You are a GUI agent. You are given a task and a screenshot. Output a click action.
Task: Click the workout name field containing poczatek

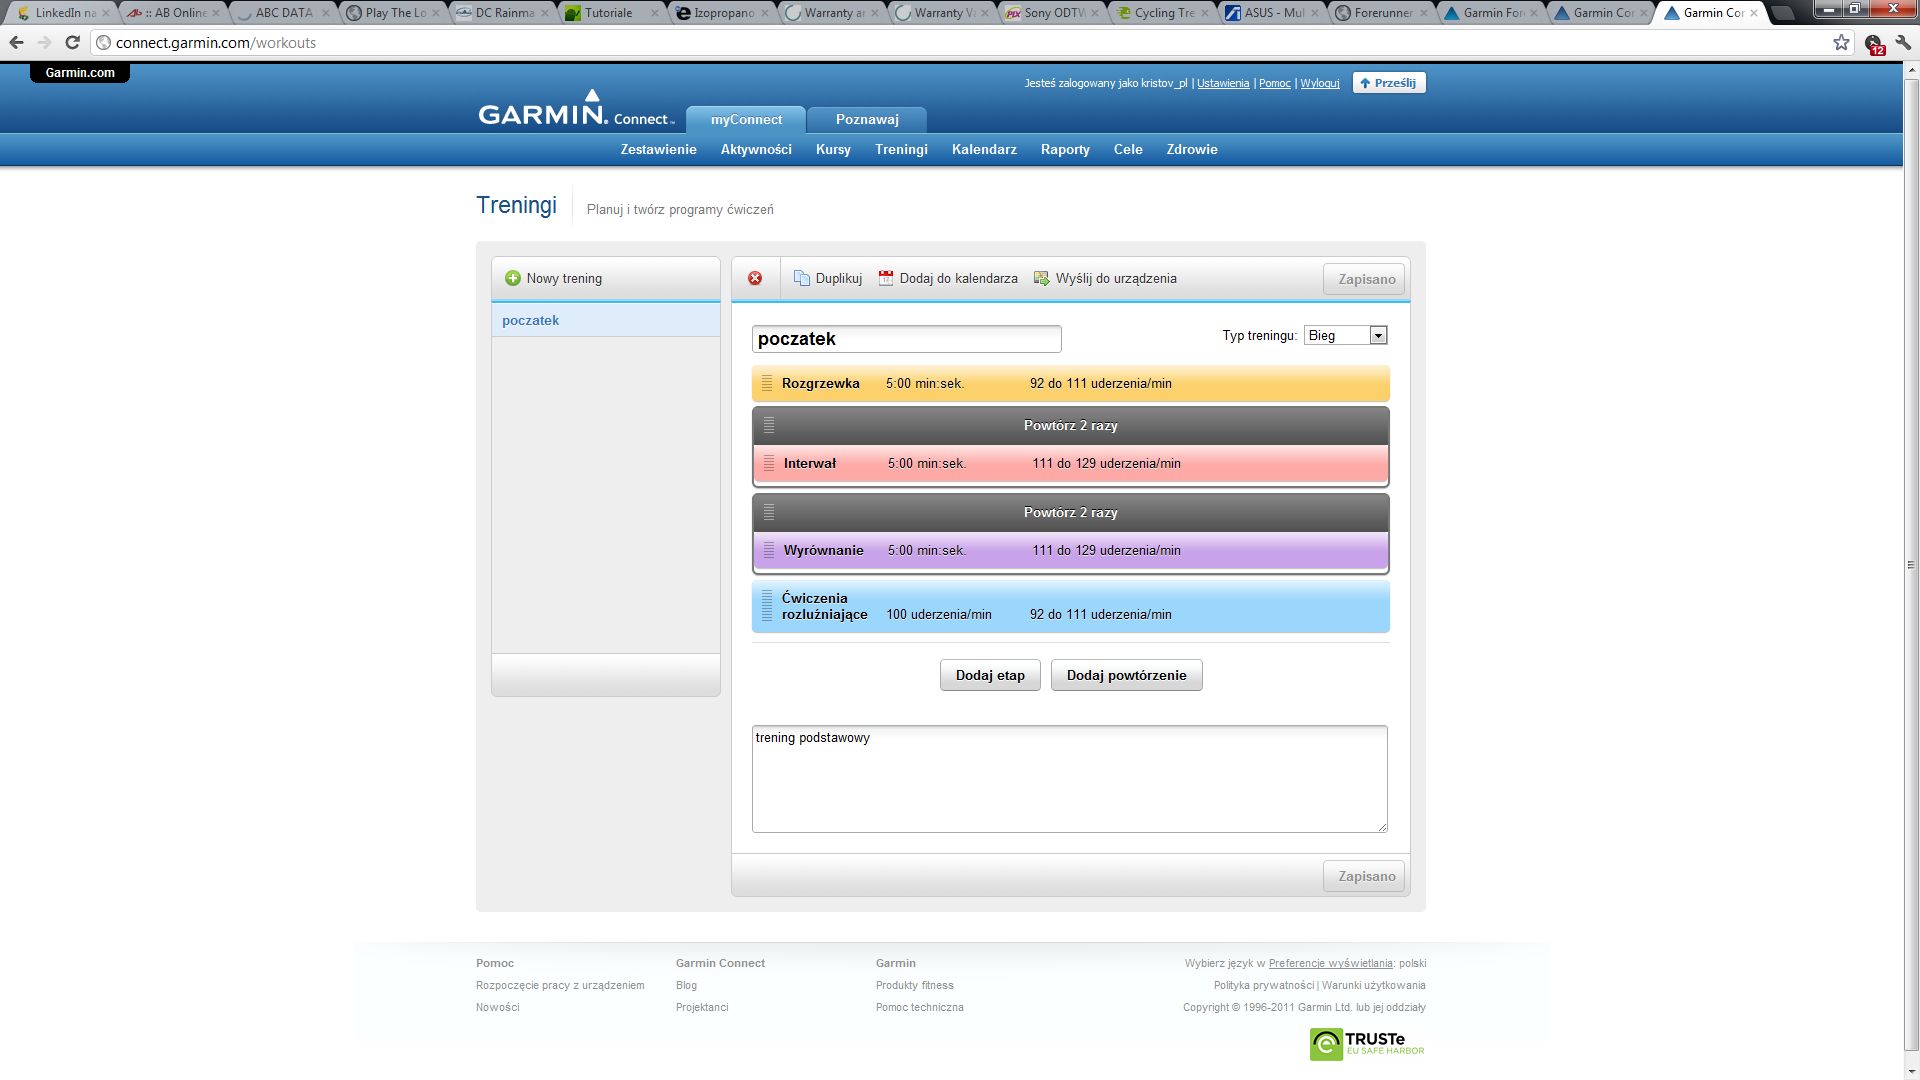tap(906, 339)
